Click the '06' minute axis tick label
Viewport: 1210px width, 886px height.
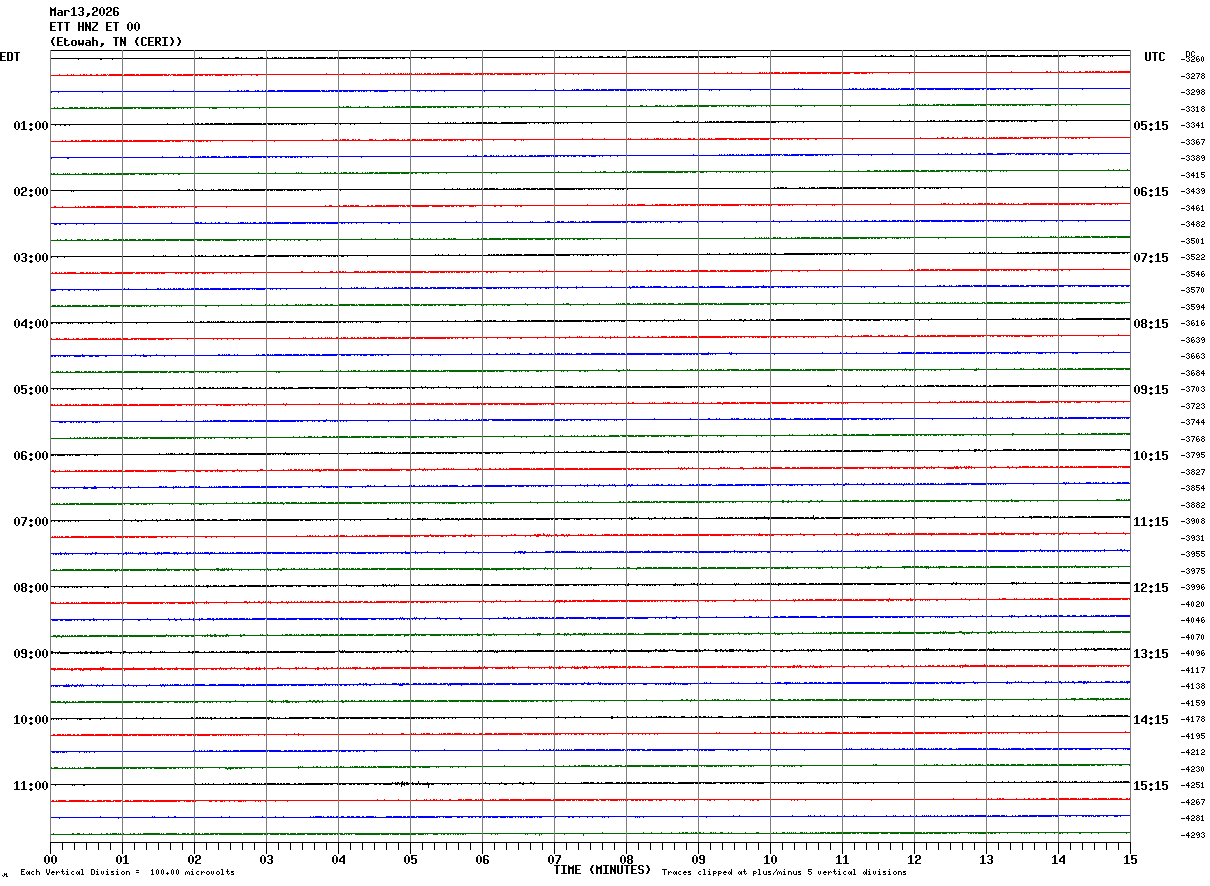point(482,859)
